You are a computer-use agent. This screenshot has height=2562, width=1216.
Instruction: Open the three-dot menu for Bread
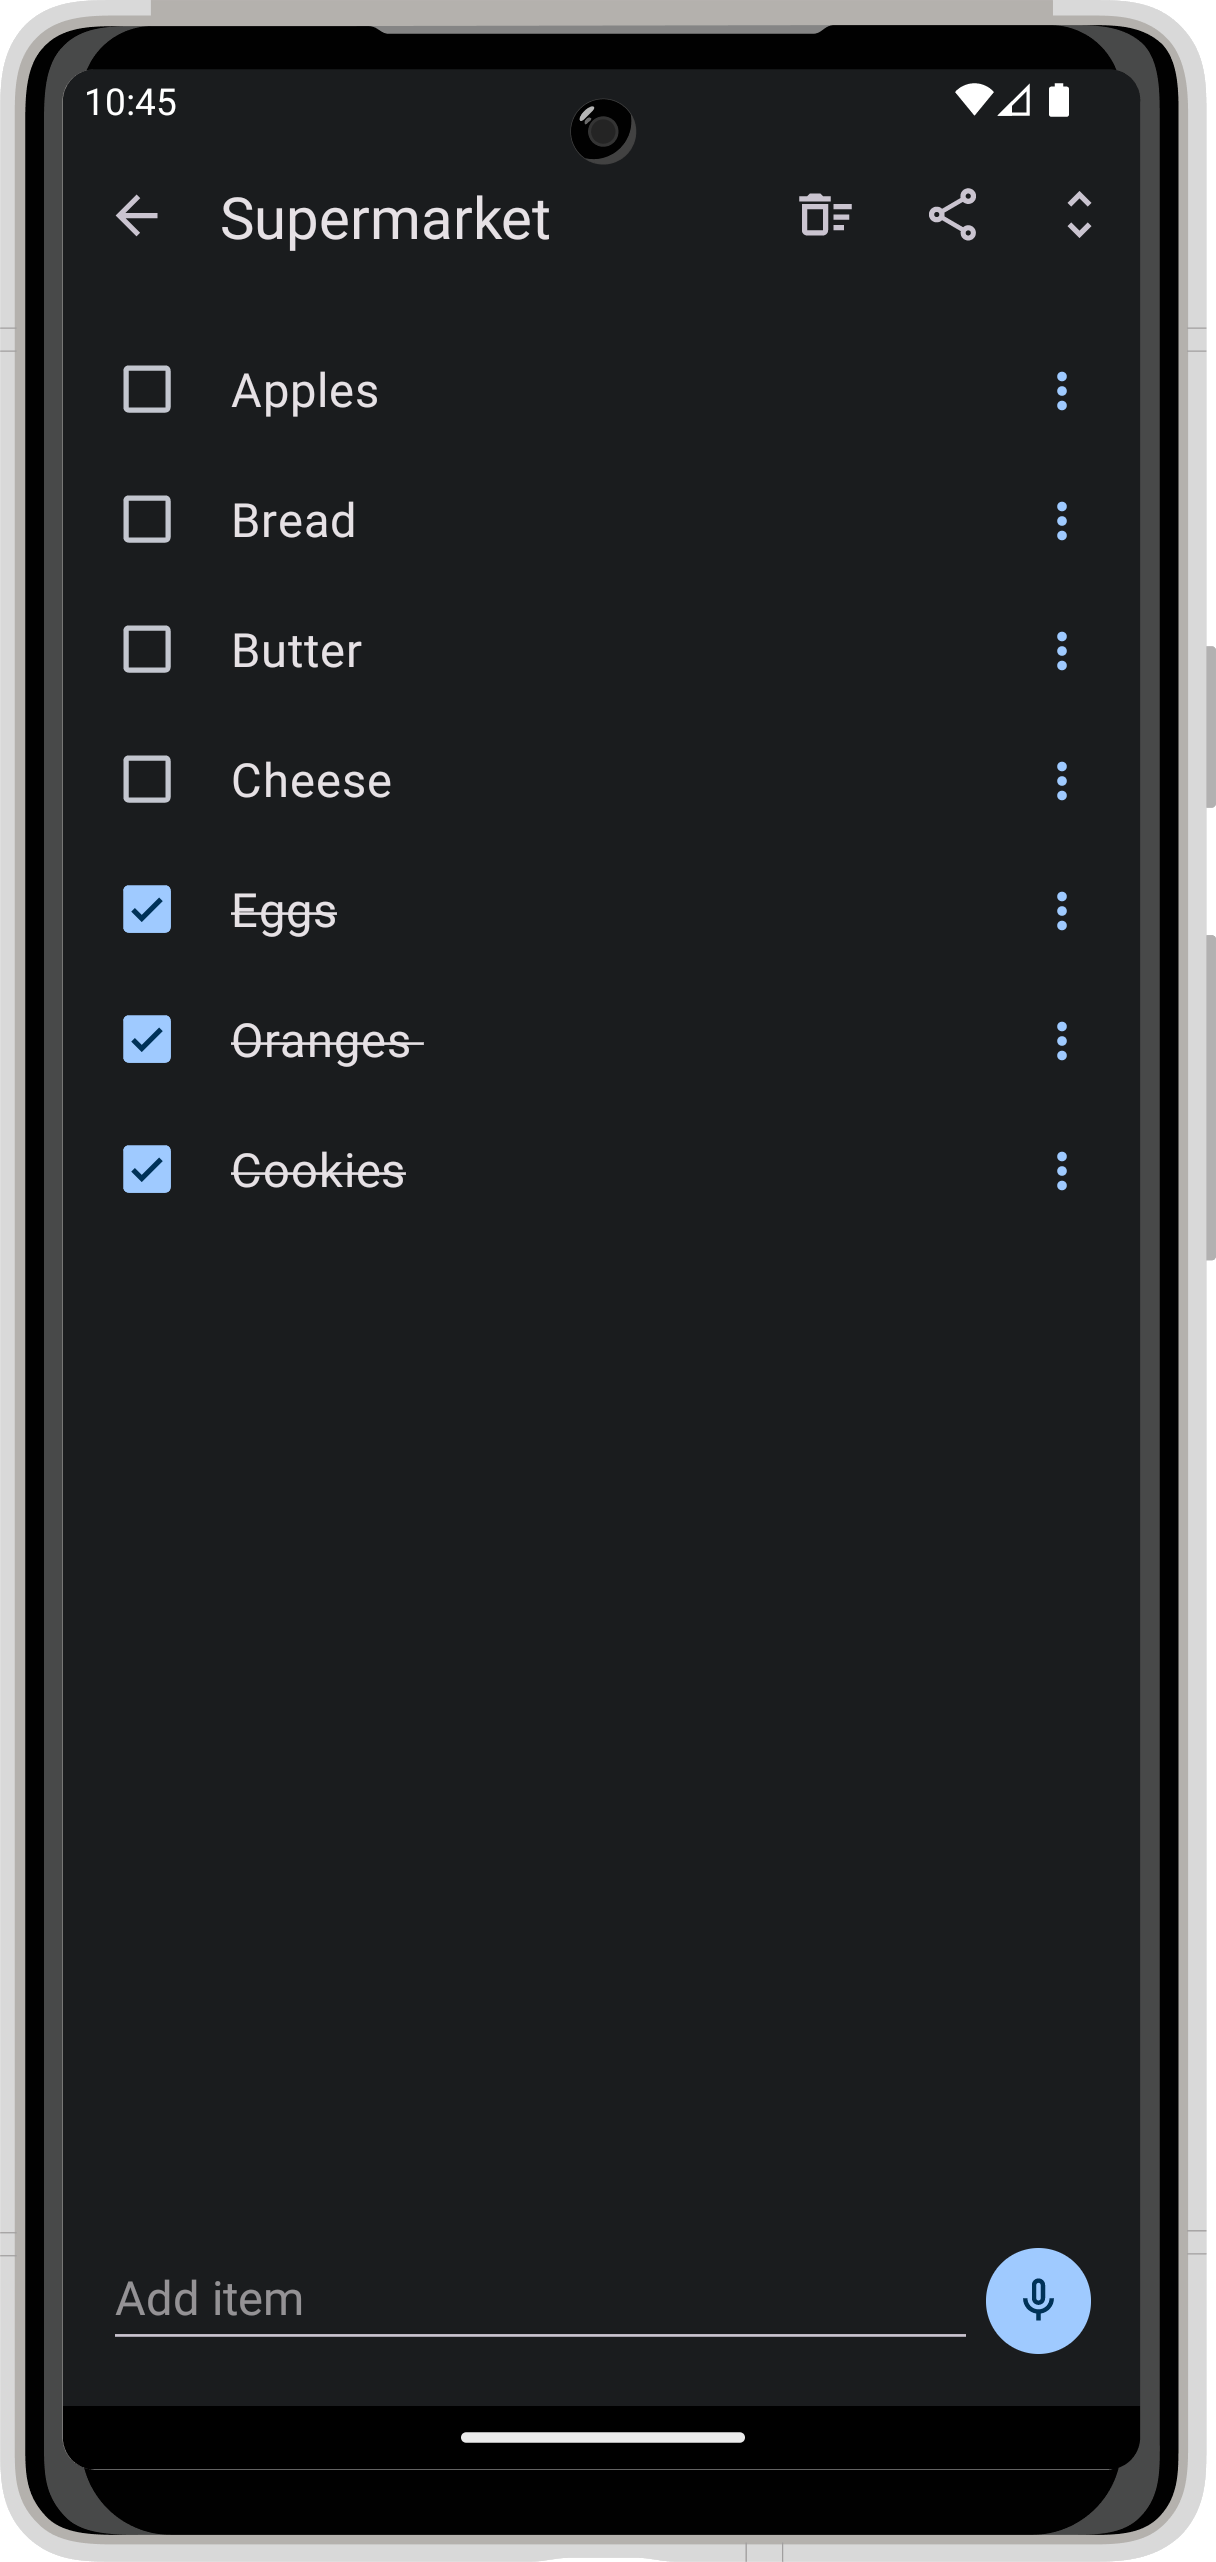(x=1062, y=521)
